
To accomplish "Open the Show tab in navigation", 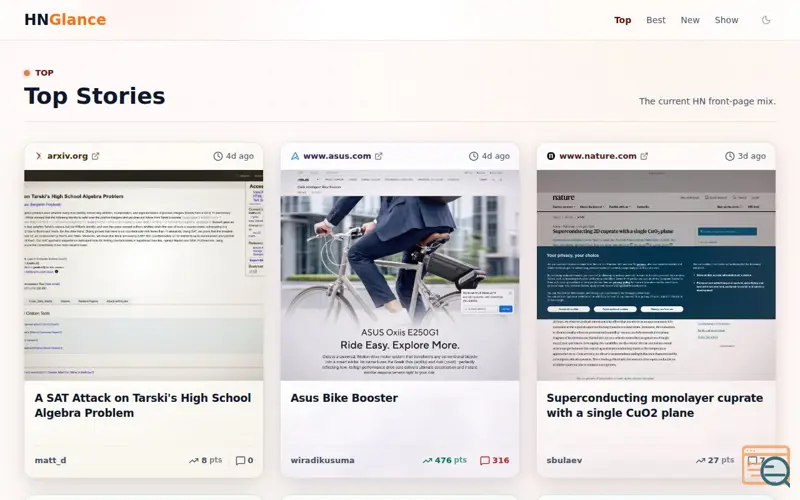I will [x=726, y=20].
